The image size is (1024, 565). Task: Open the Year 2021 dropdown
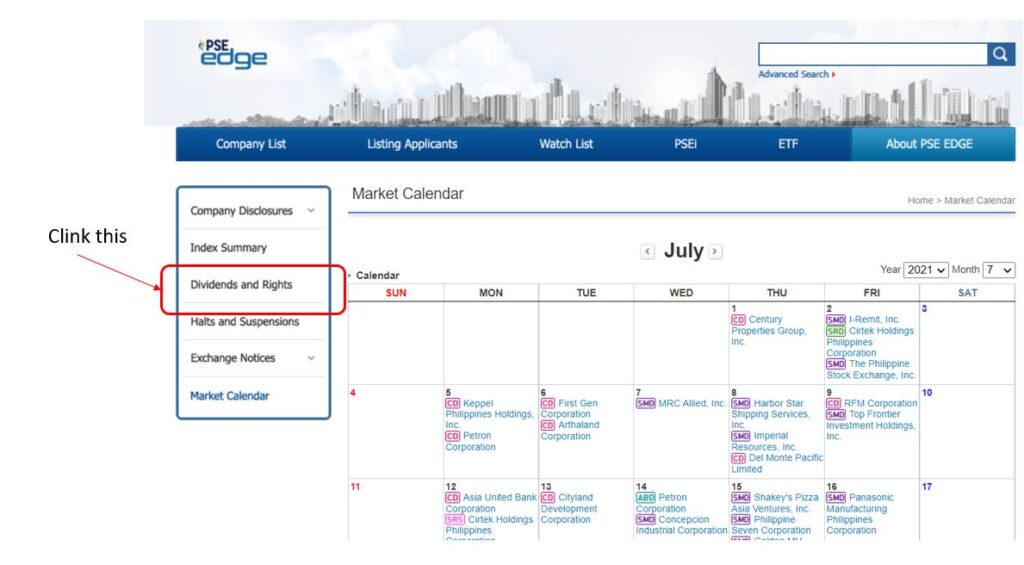(x=926, y=270)
